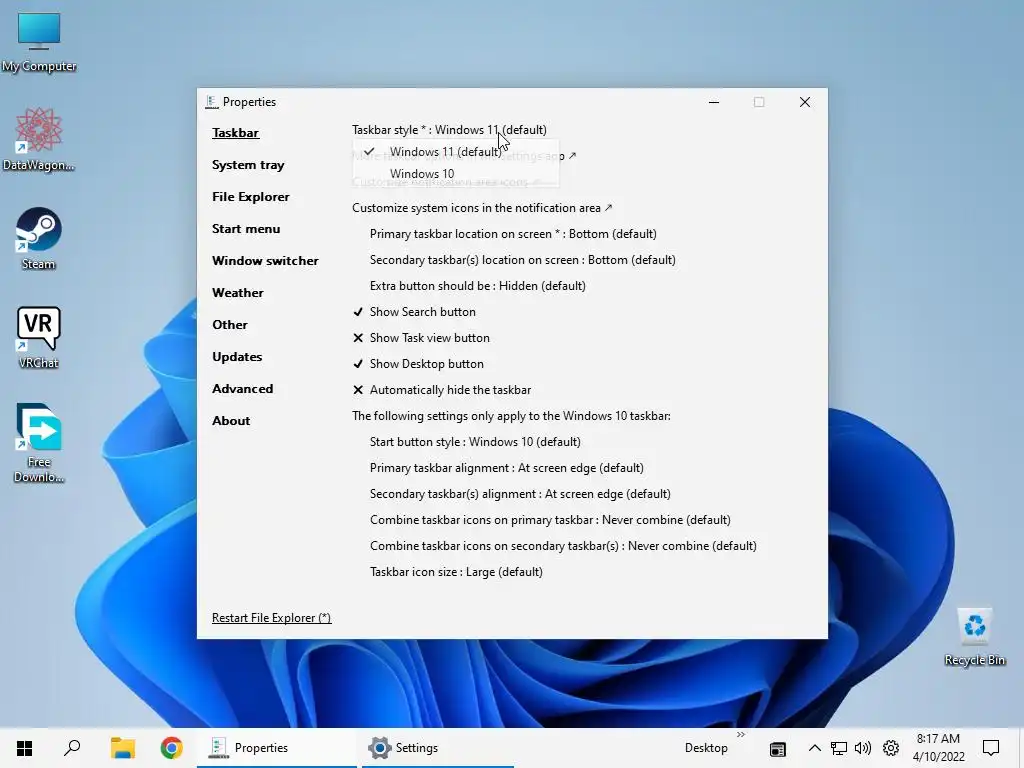Open the Window switcher section
The image size is (1024, 768).
(265, 261)
